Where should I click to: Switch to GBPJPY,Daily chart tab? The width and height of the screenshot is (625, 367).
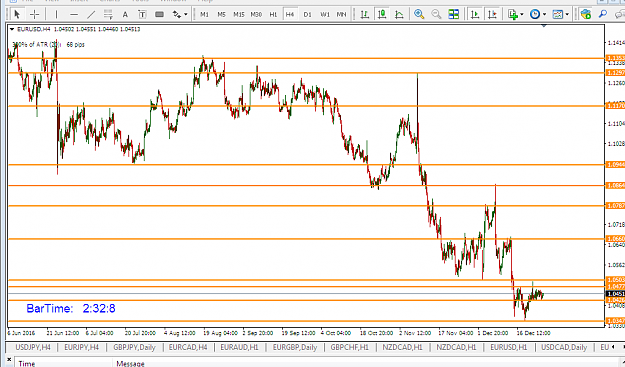[134, 347]
